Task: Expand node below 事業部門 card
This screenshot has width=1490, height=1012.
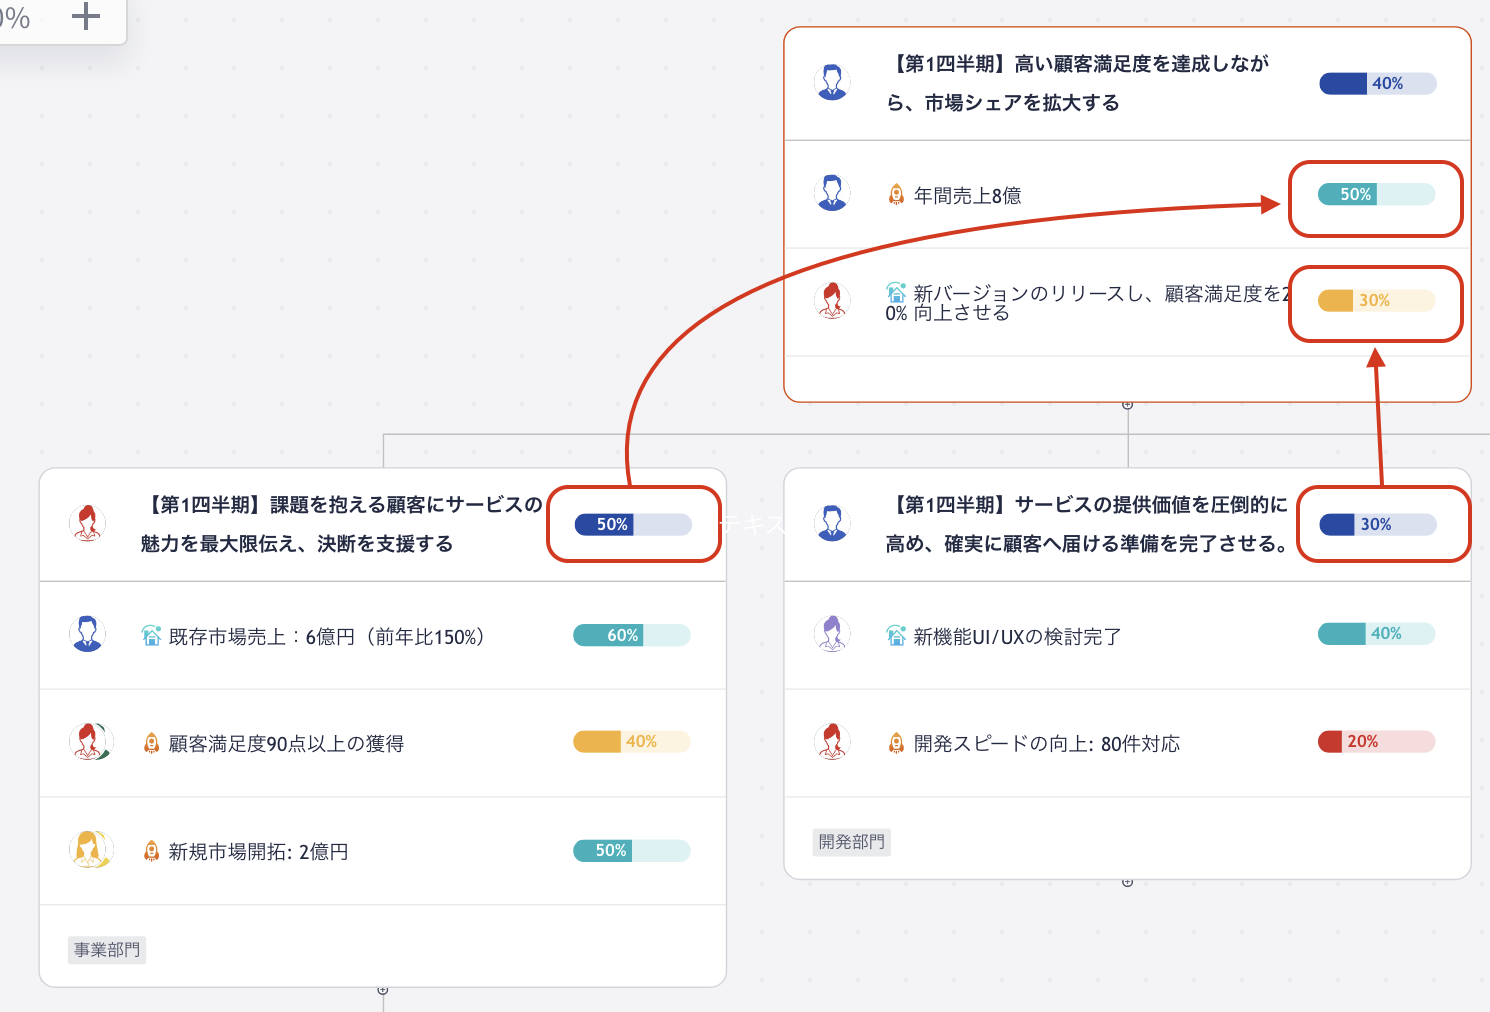Action: (383, 990)
